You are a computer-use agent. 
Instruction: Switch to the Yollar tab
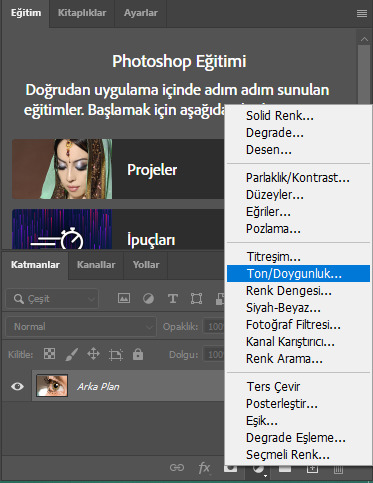point(146,265)
